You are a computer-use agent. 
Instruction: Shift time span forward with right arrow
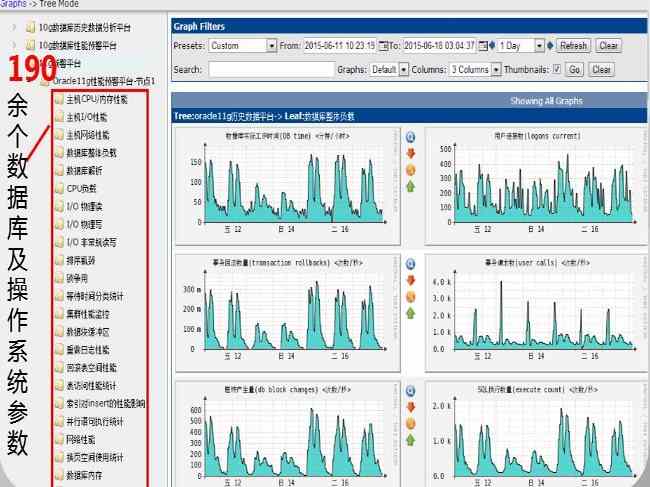pyautogui.click(x=550, y=46)
